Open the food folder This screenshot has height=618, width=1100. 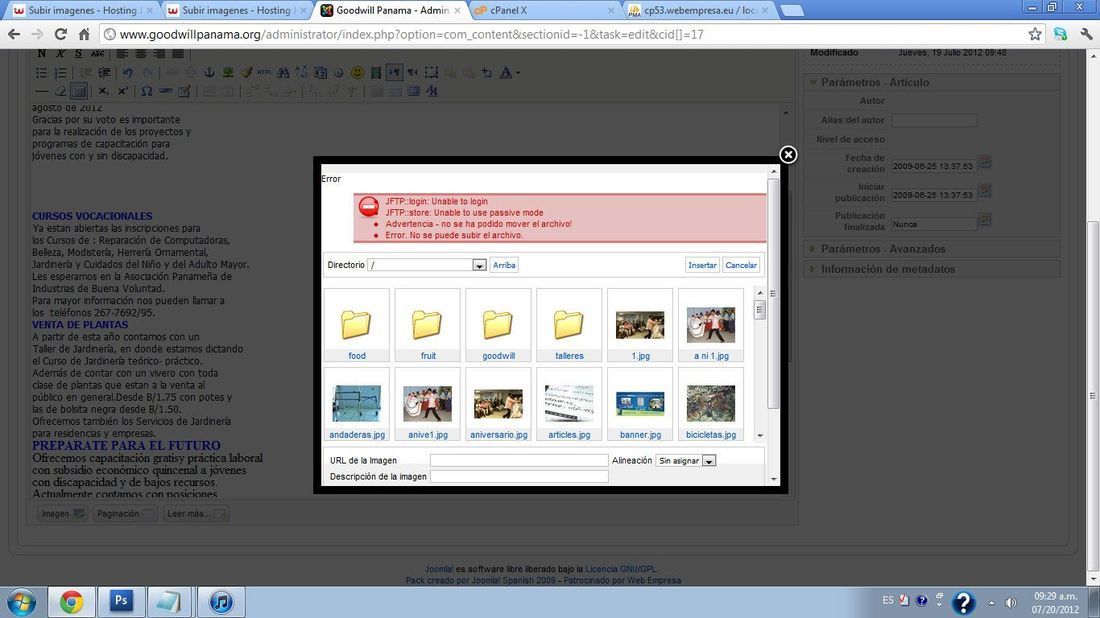click(356, 325)
